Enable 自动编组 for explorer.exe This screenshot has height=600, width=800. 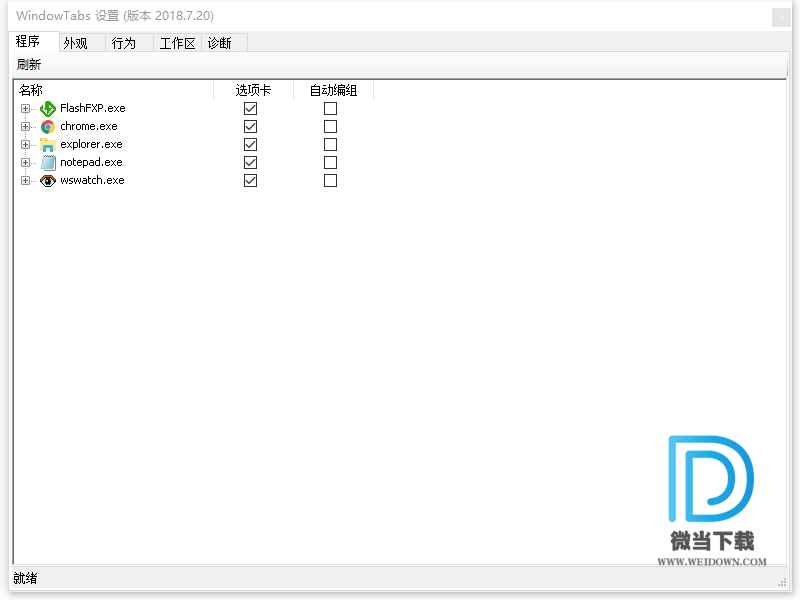331,144
